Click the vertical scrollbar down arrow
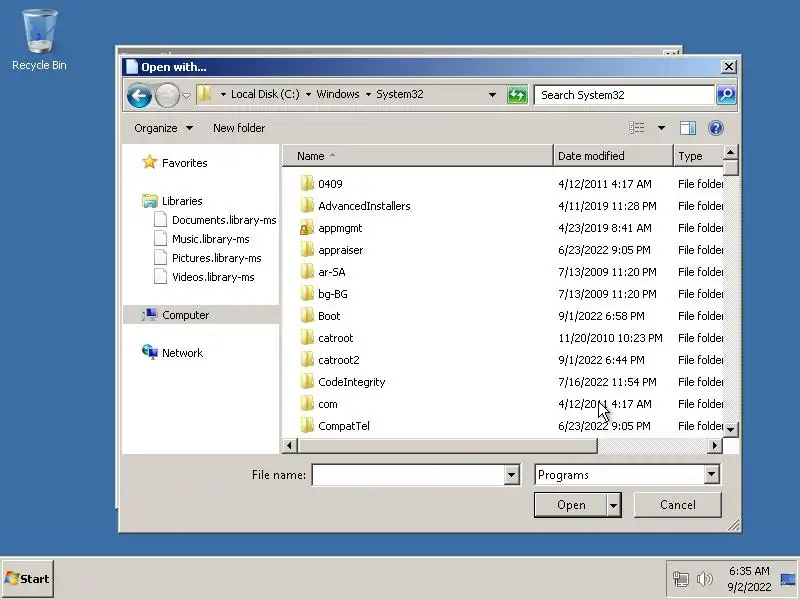 tap(731, 430)
